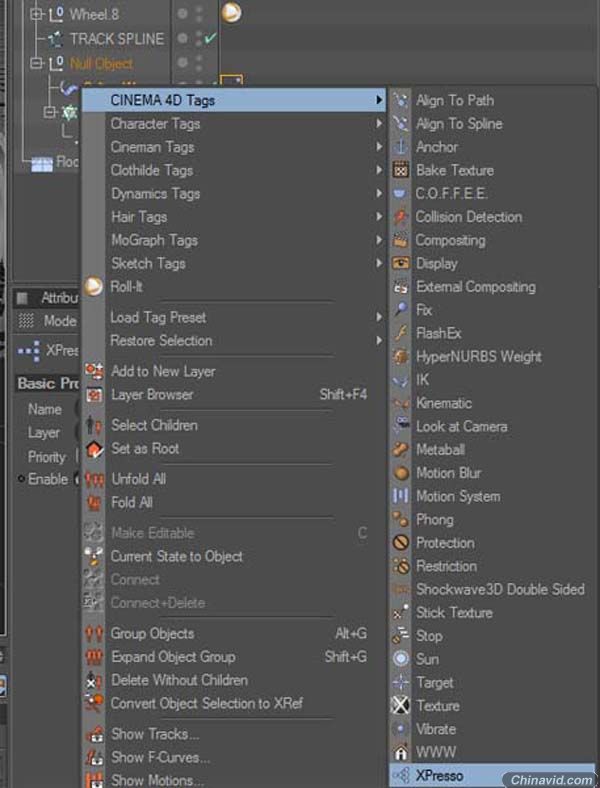Choose the Compositing tag icon

pos(401,240)
